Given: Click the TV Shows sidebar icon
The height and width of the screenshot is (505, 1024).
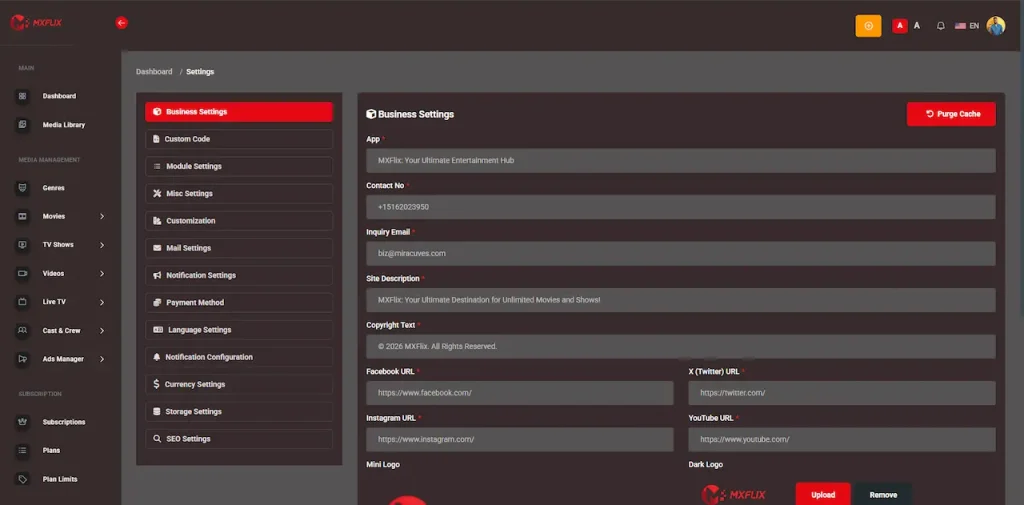Looking at the screenshot, I should (x=23, y=244).
